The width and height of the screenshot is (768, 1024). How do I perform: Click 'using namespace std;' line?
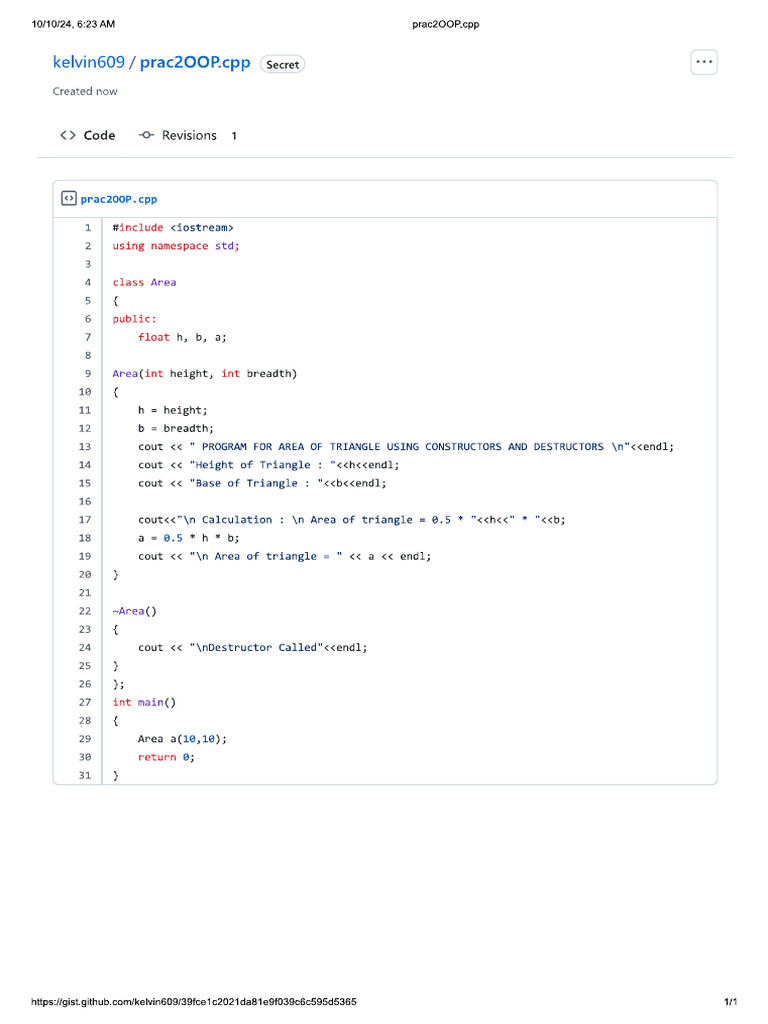(176, 246)
